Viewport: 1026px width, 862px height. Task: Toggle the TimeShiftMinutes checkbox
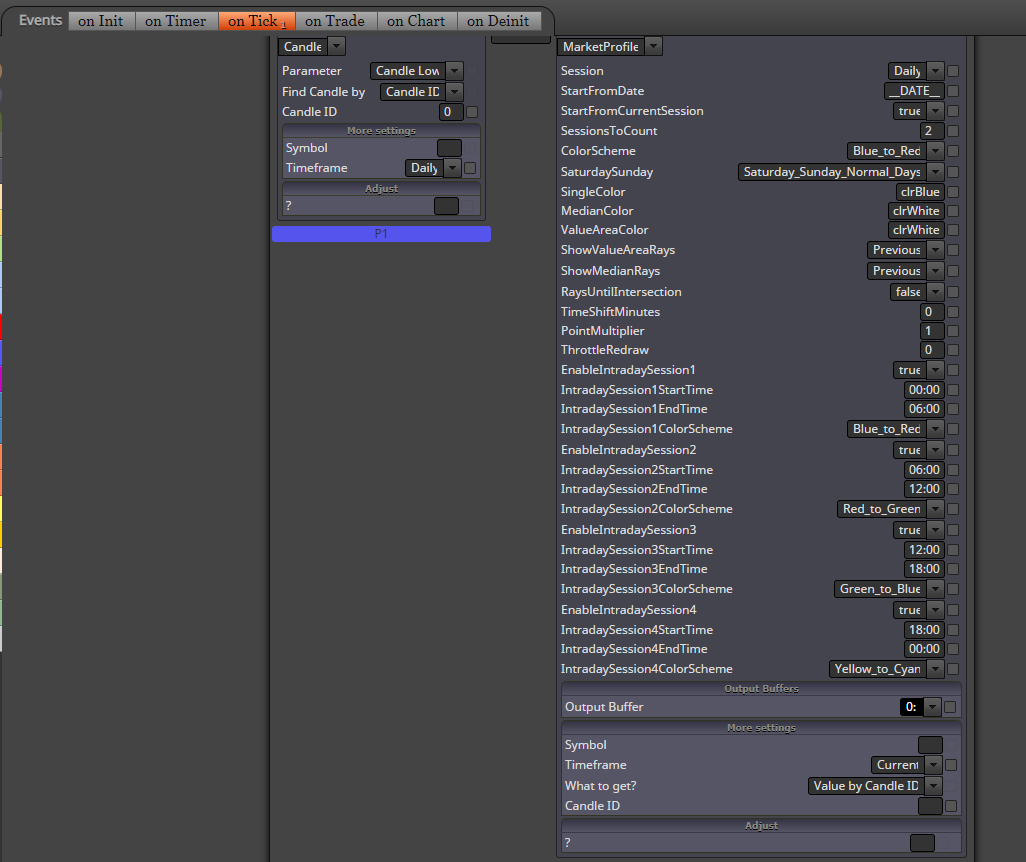coord(953,312)
